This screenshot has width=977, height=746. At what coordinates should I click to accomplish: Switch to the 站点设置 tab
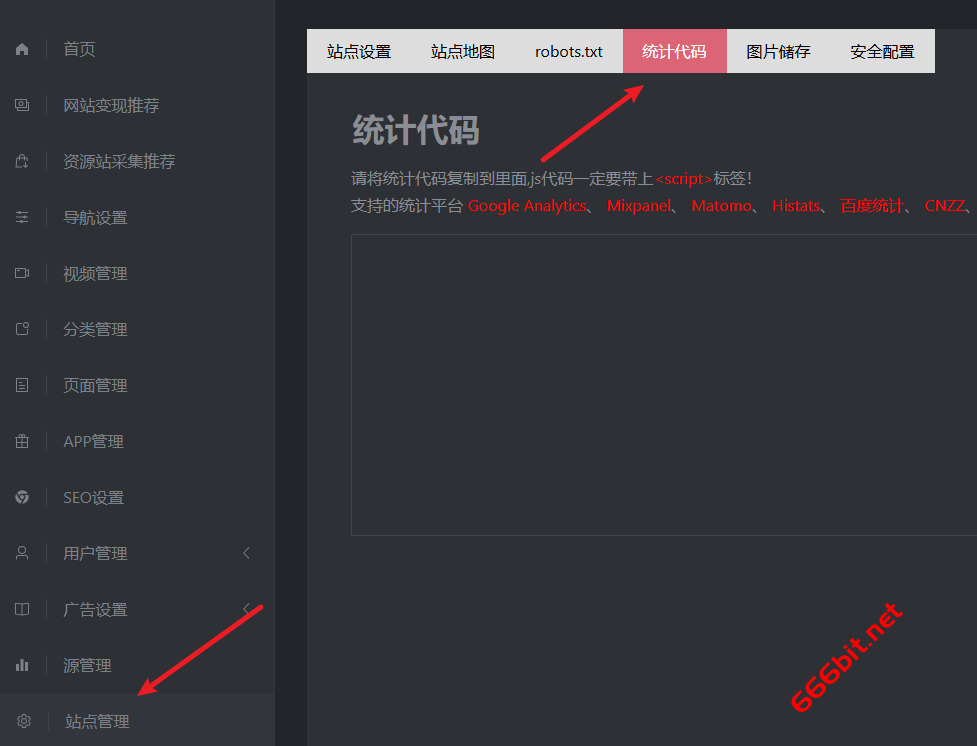click(x=359, y=51)
